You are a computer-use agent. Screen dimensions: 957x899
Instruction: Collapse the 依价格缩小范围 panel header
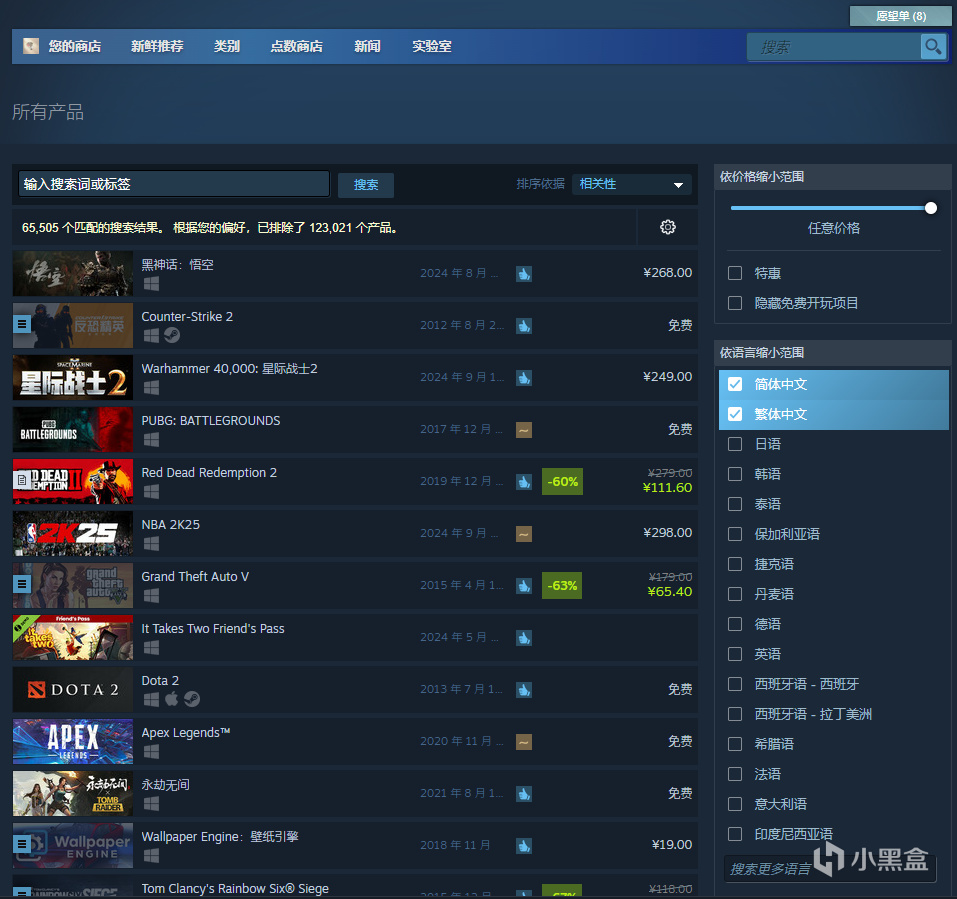pyautogui.click(x=832, y=177)
